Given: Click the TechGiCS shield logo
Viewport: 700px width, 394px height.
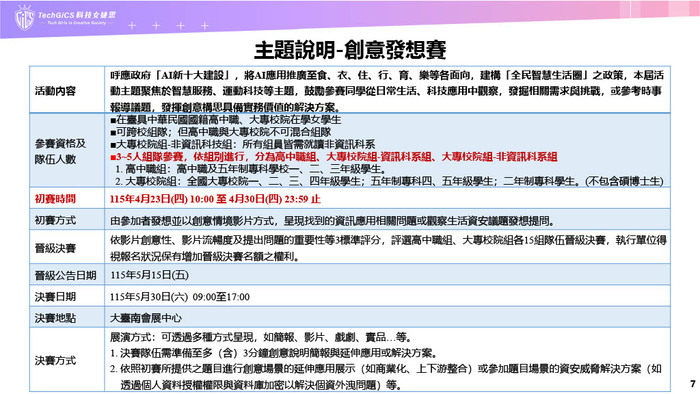Looking at the screenshot, I should (25, 18).
